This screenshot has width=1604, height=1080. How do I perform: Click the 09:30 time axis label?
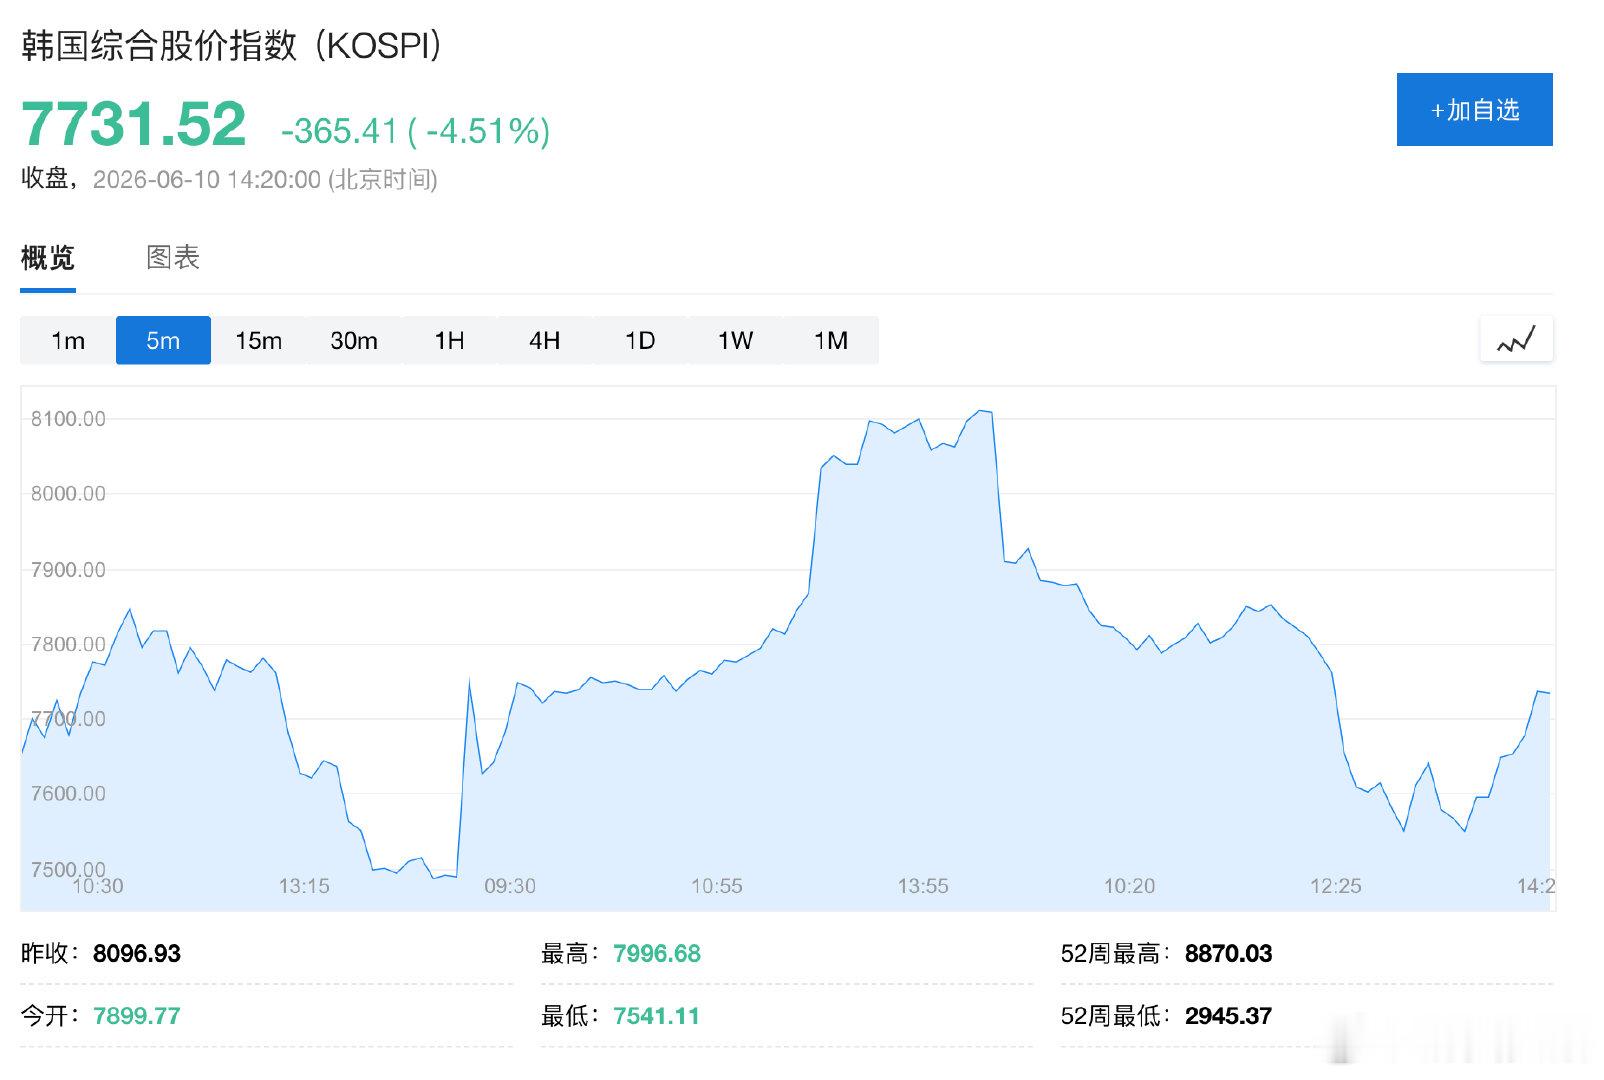(x=510, y=886)
